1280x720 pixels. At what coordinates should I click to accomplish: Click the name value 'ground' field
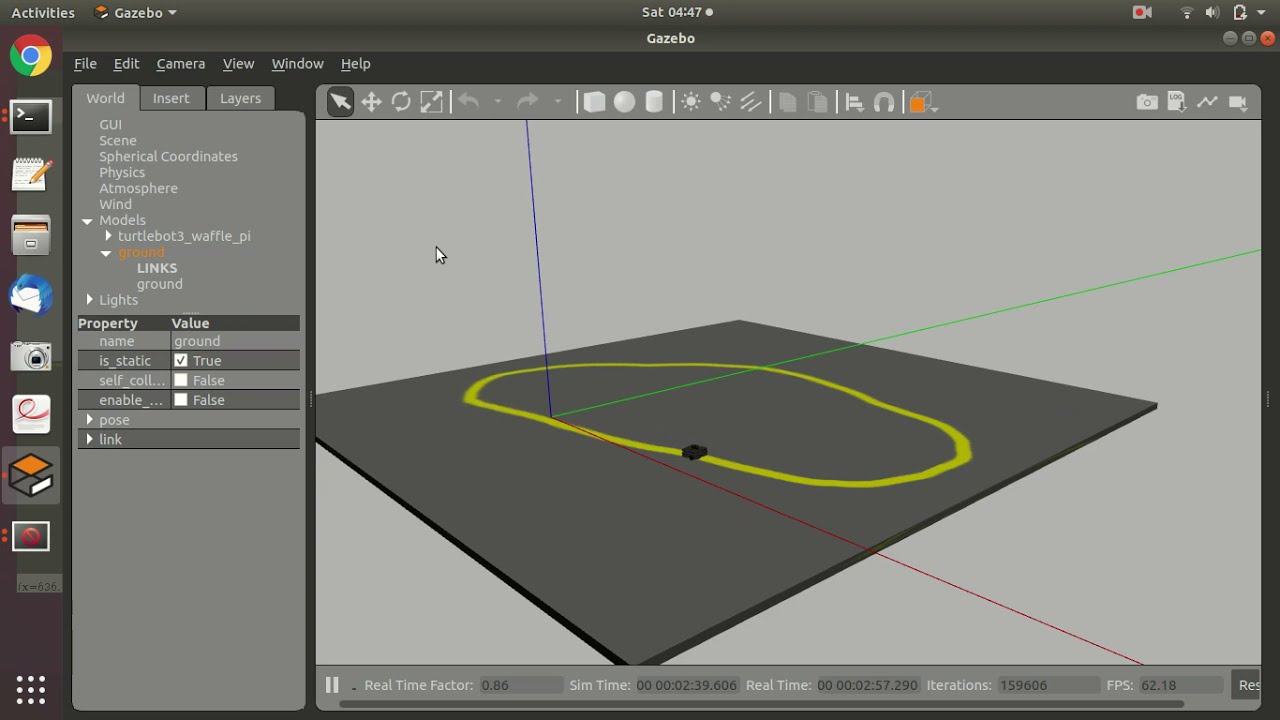click(235, 341)
